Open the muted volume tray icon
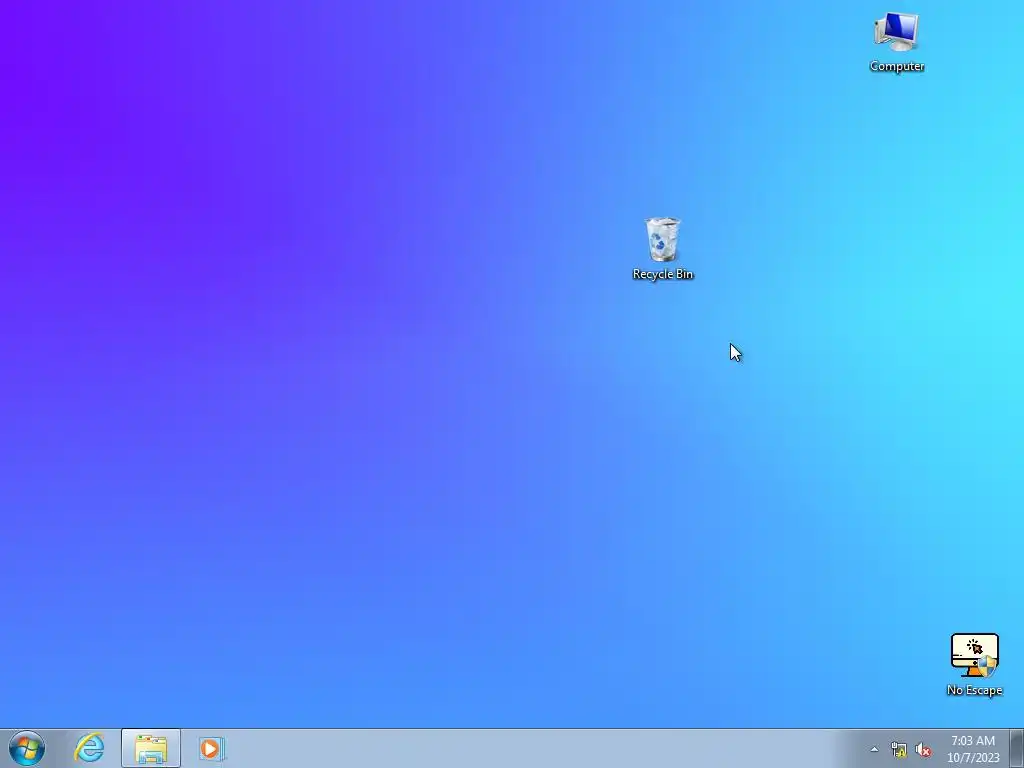The image size is (1024, 768). pos(923,749)
